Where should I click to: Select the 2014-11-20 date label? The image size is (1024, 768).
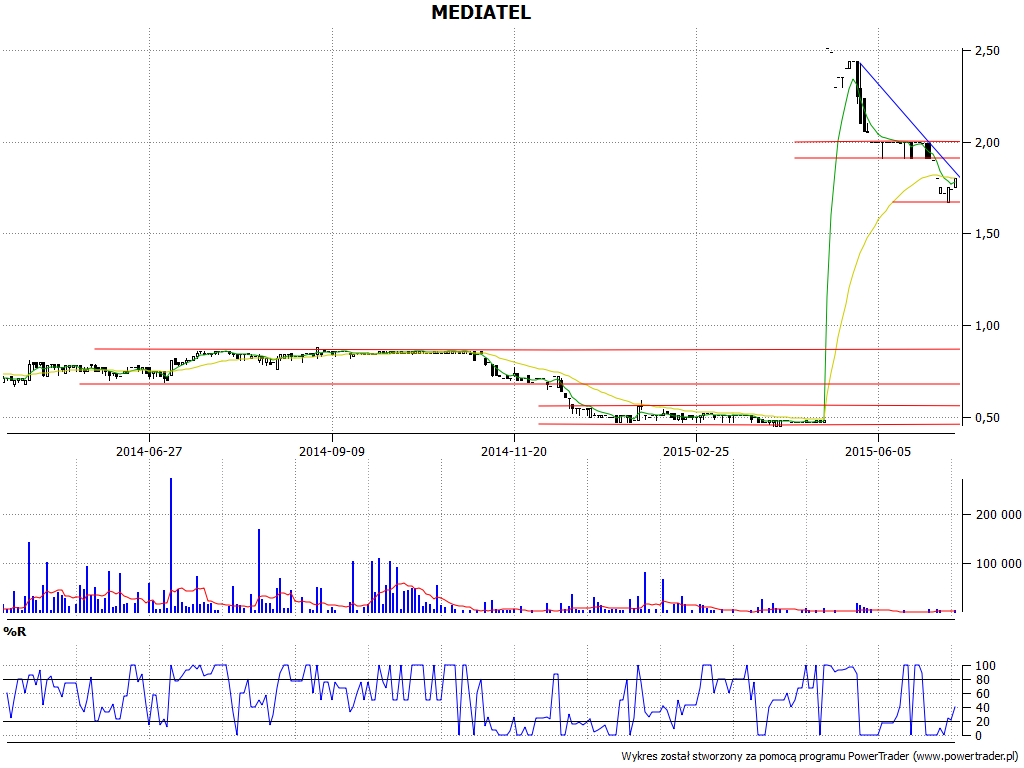click(x=514, y=451)
